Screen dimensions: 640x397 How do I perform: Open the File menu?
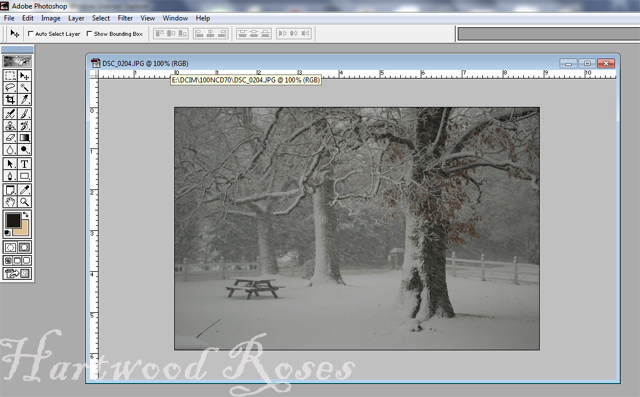click(x=9, y=18)
